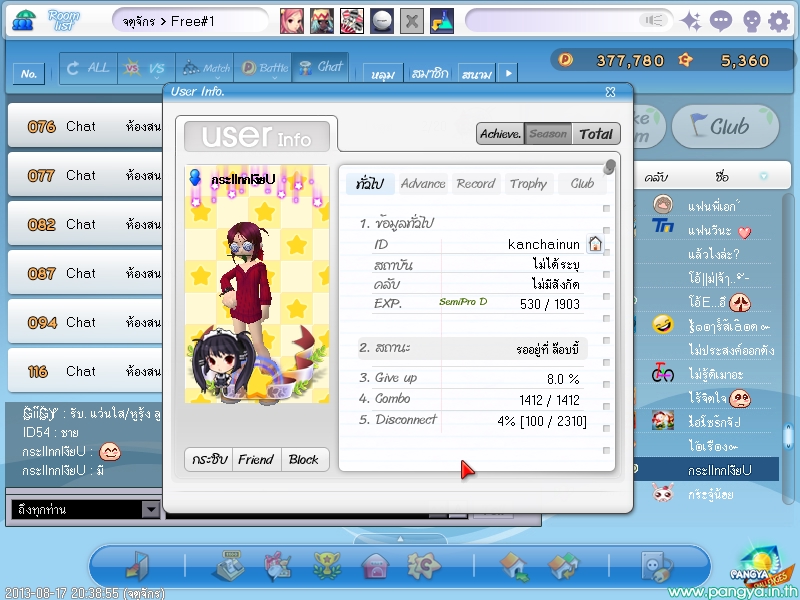This screenshot has width=800, height=600.
Task: Switch to the Trophy tab
Action: tap(529, 184)
